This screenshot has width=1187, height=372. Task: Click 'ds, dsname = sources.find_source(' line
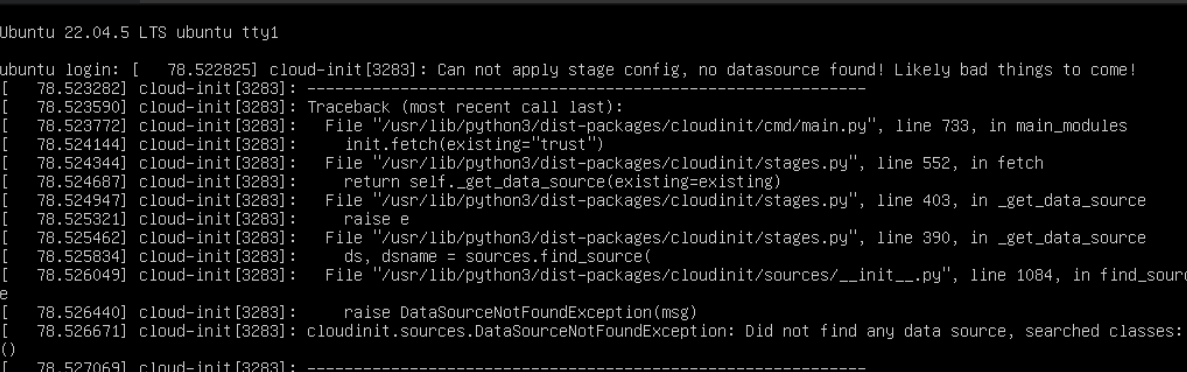click(x=497, y=256)
